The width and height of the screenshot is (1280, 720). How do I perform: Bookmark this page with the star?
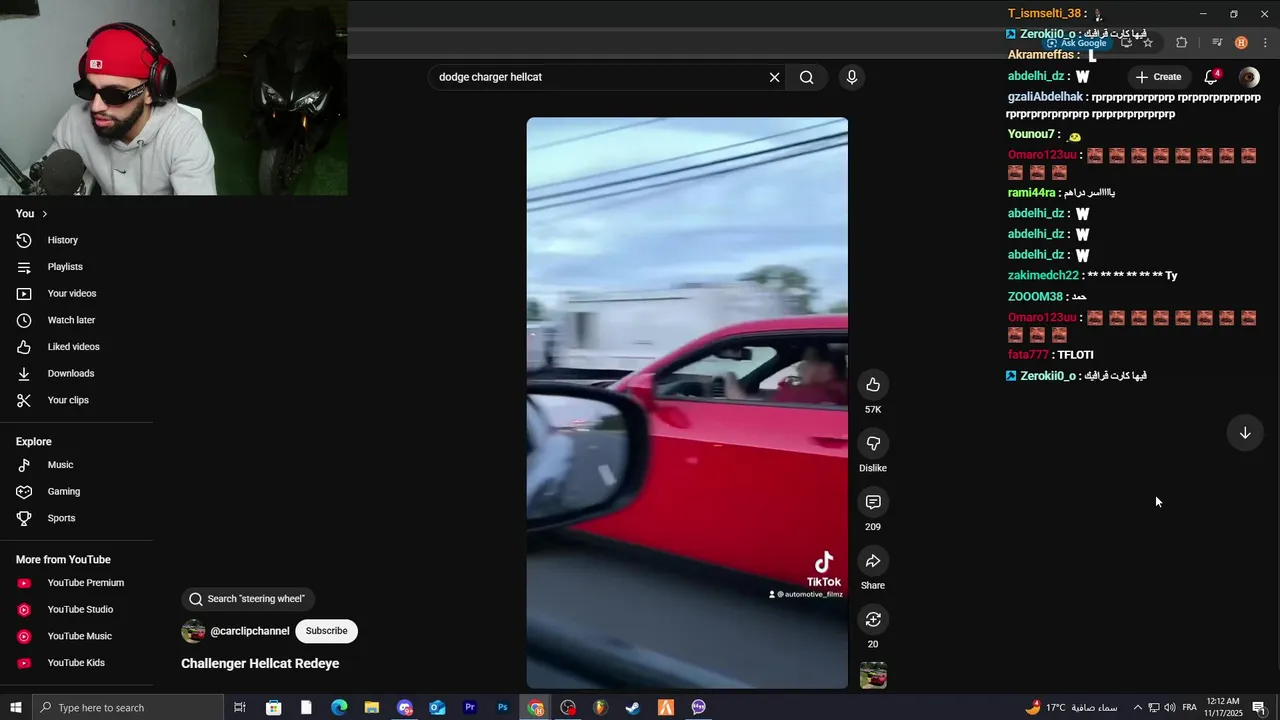click(1148, 43)
